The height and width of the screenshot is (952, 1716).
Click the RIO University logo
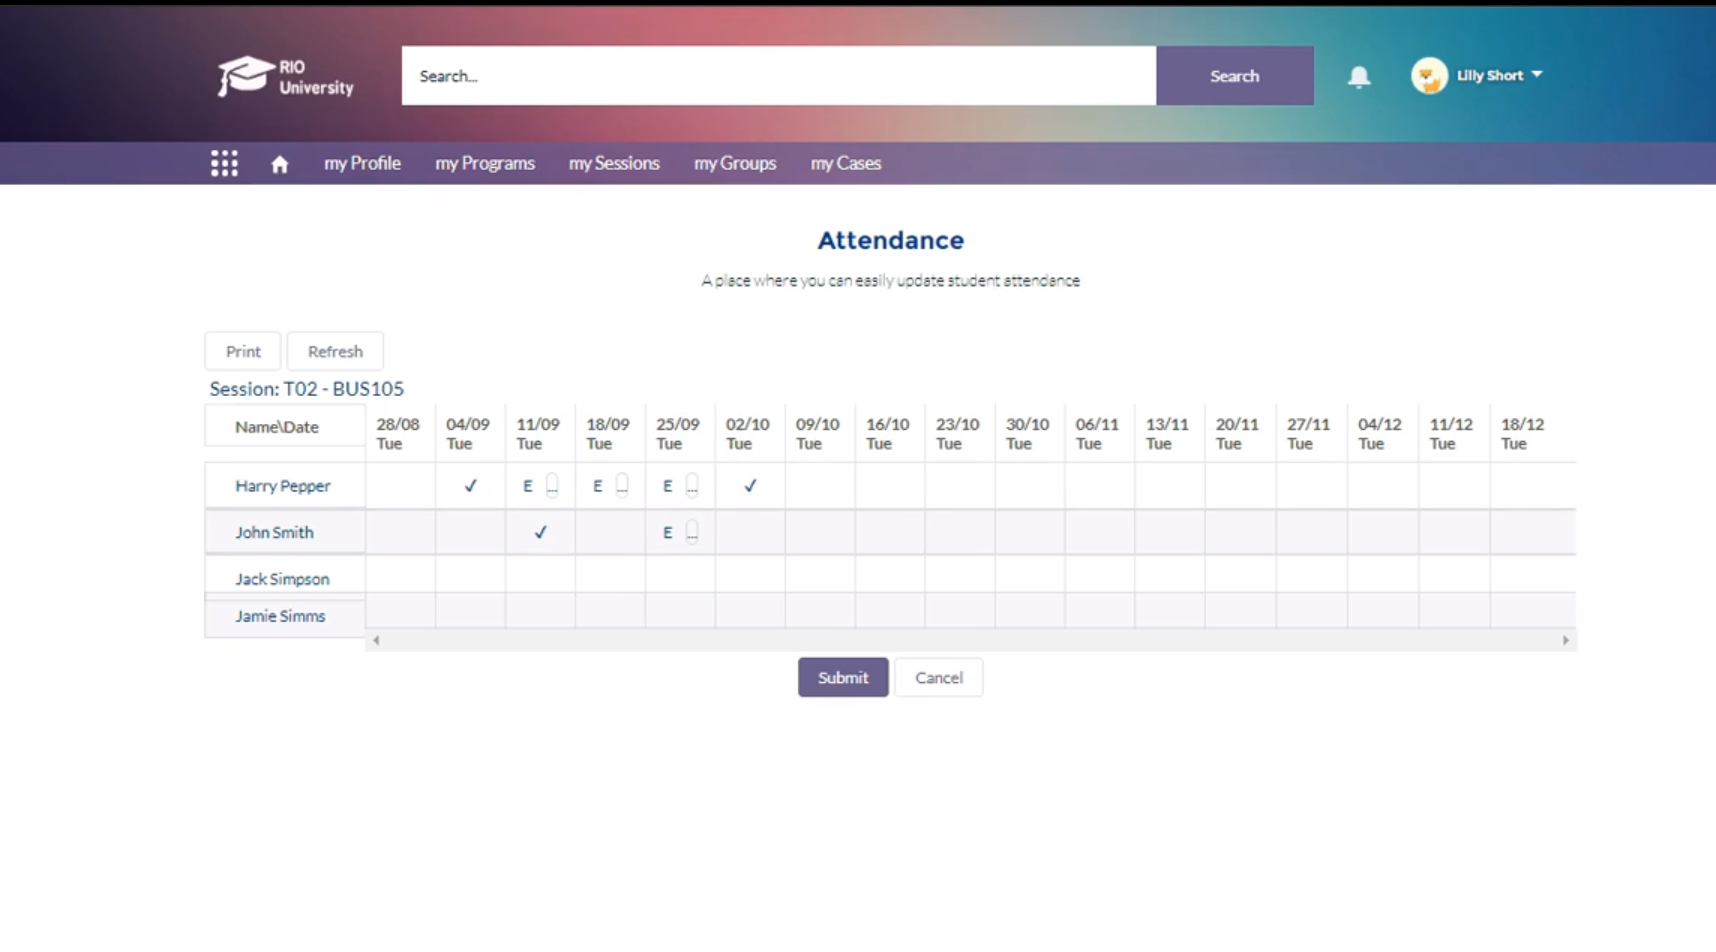283,76
